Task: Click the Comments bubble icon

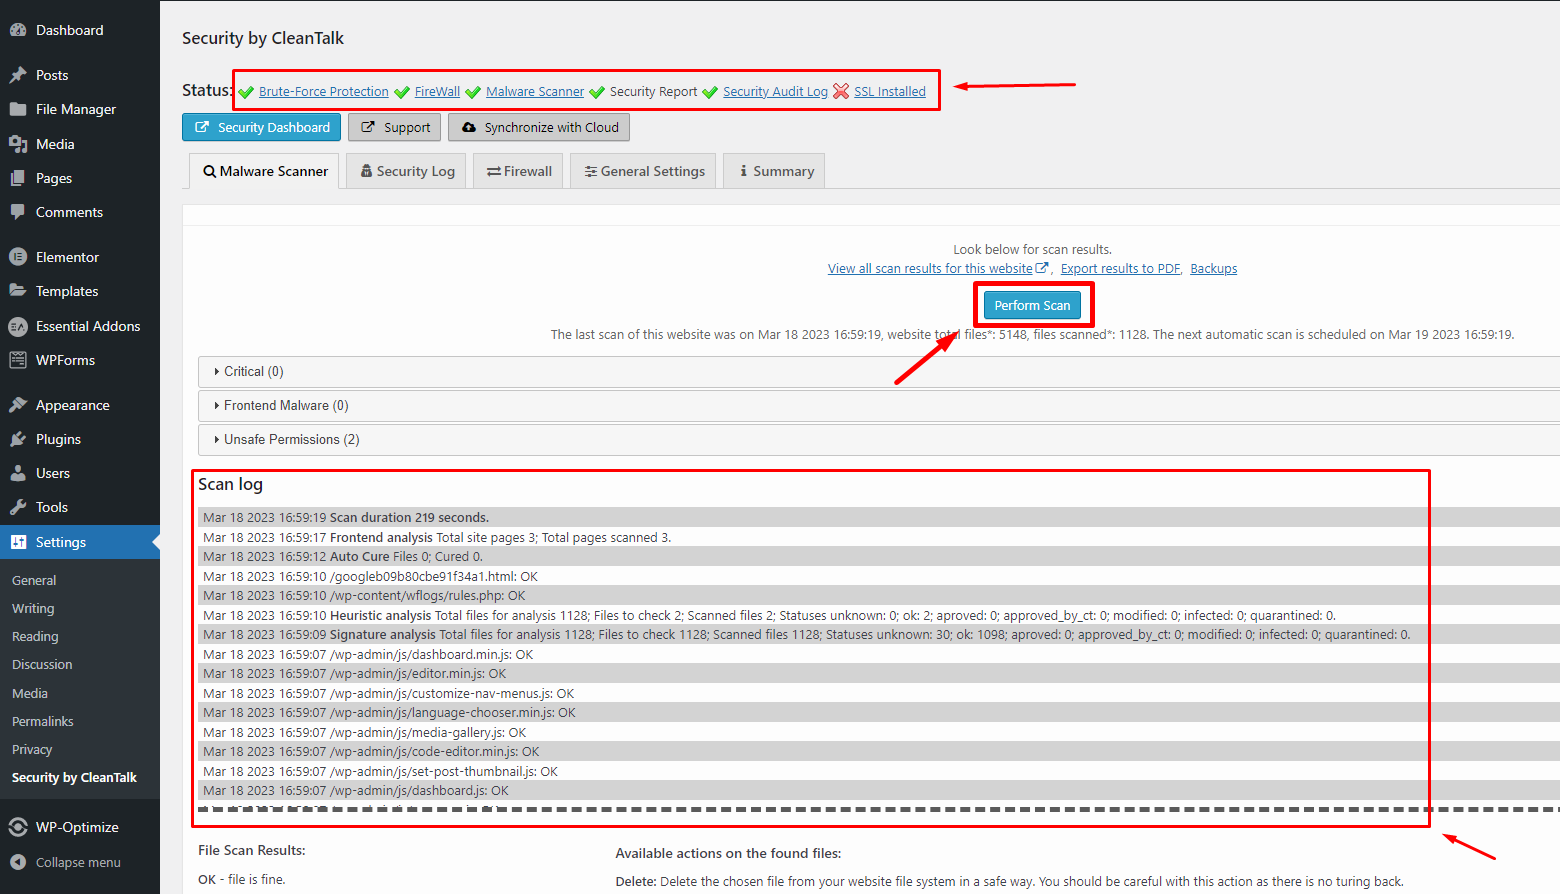Action: click(18, 212)
